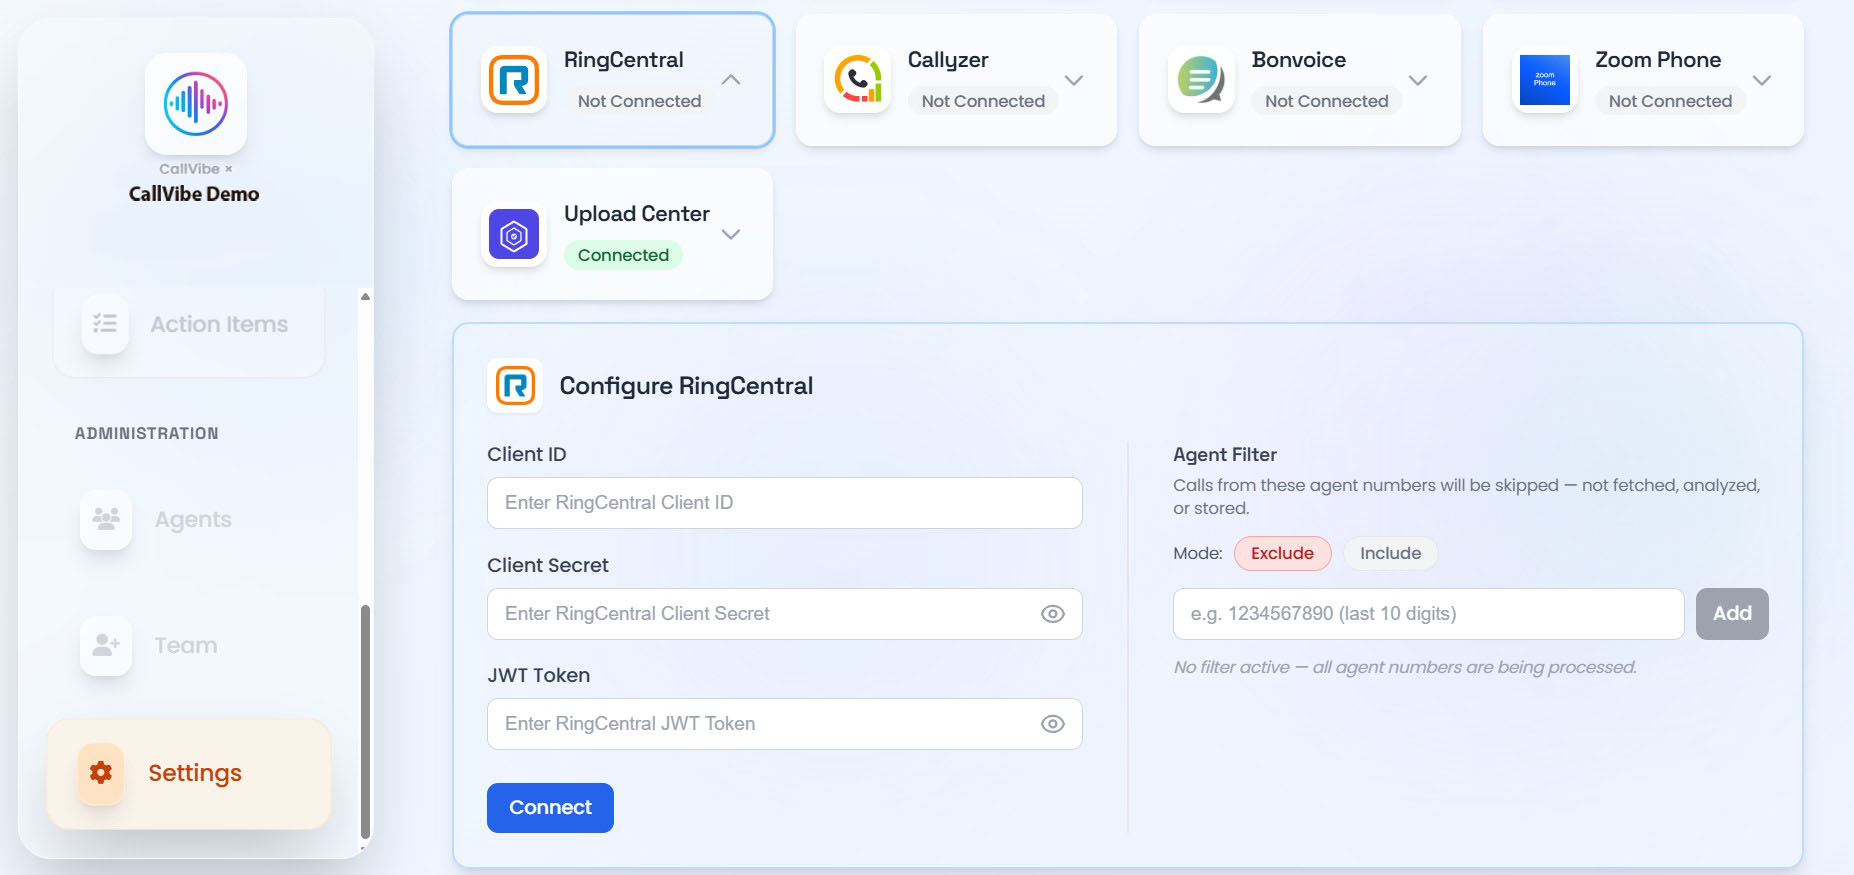Click the agent number input field
Image resolution: width=1854 pixels, height=875 pixels.
(1428, 614)
